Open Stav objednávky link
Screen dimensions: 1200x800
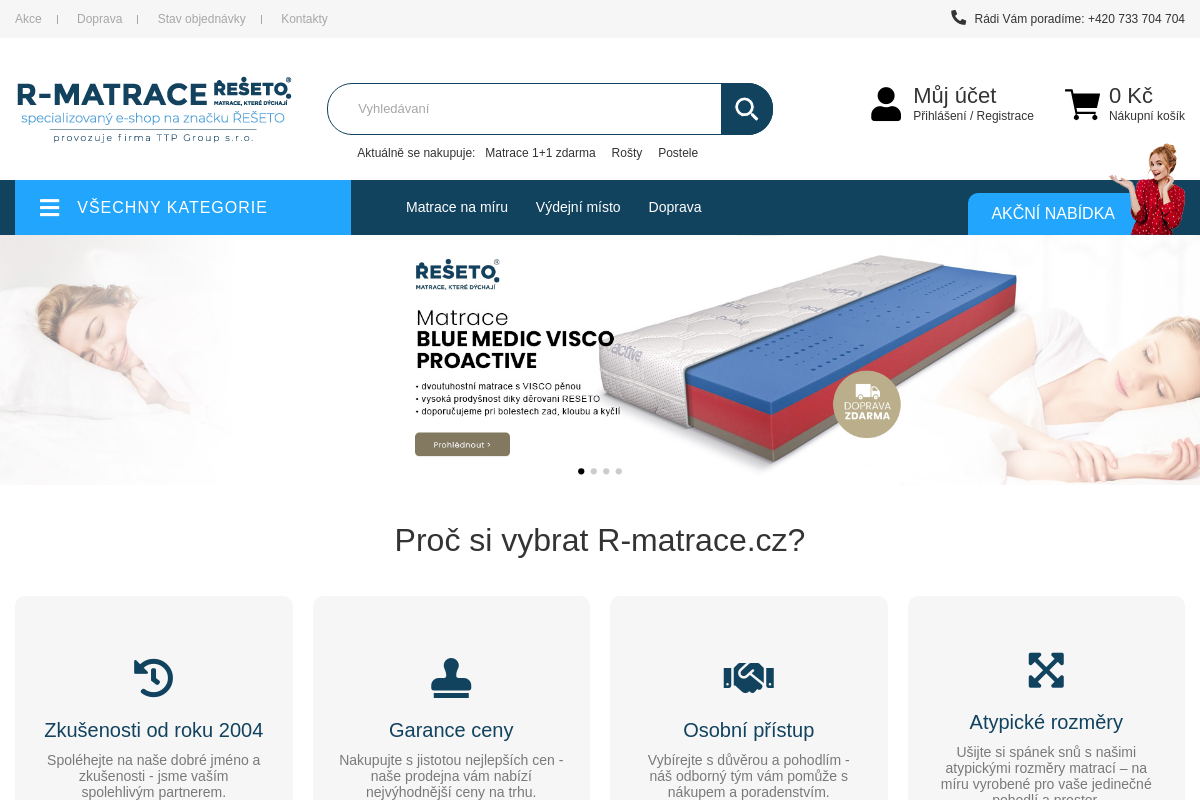[201, 19]
